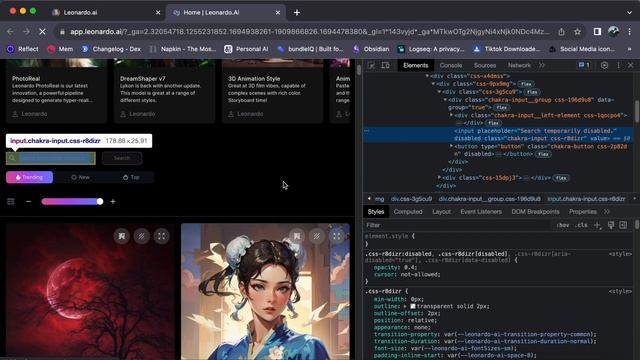Toggle the .cls class editor
Viewport: 640px width, 360px height.
[581, 225]
